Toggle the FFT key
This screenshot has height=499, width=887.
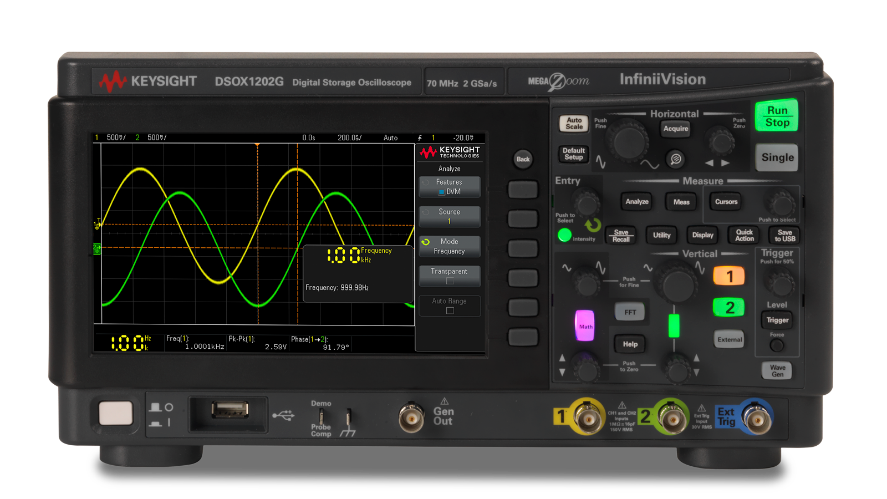630,312
